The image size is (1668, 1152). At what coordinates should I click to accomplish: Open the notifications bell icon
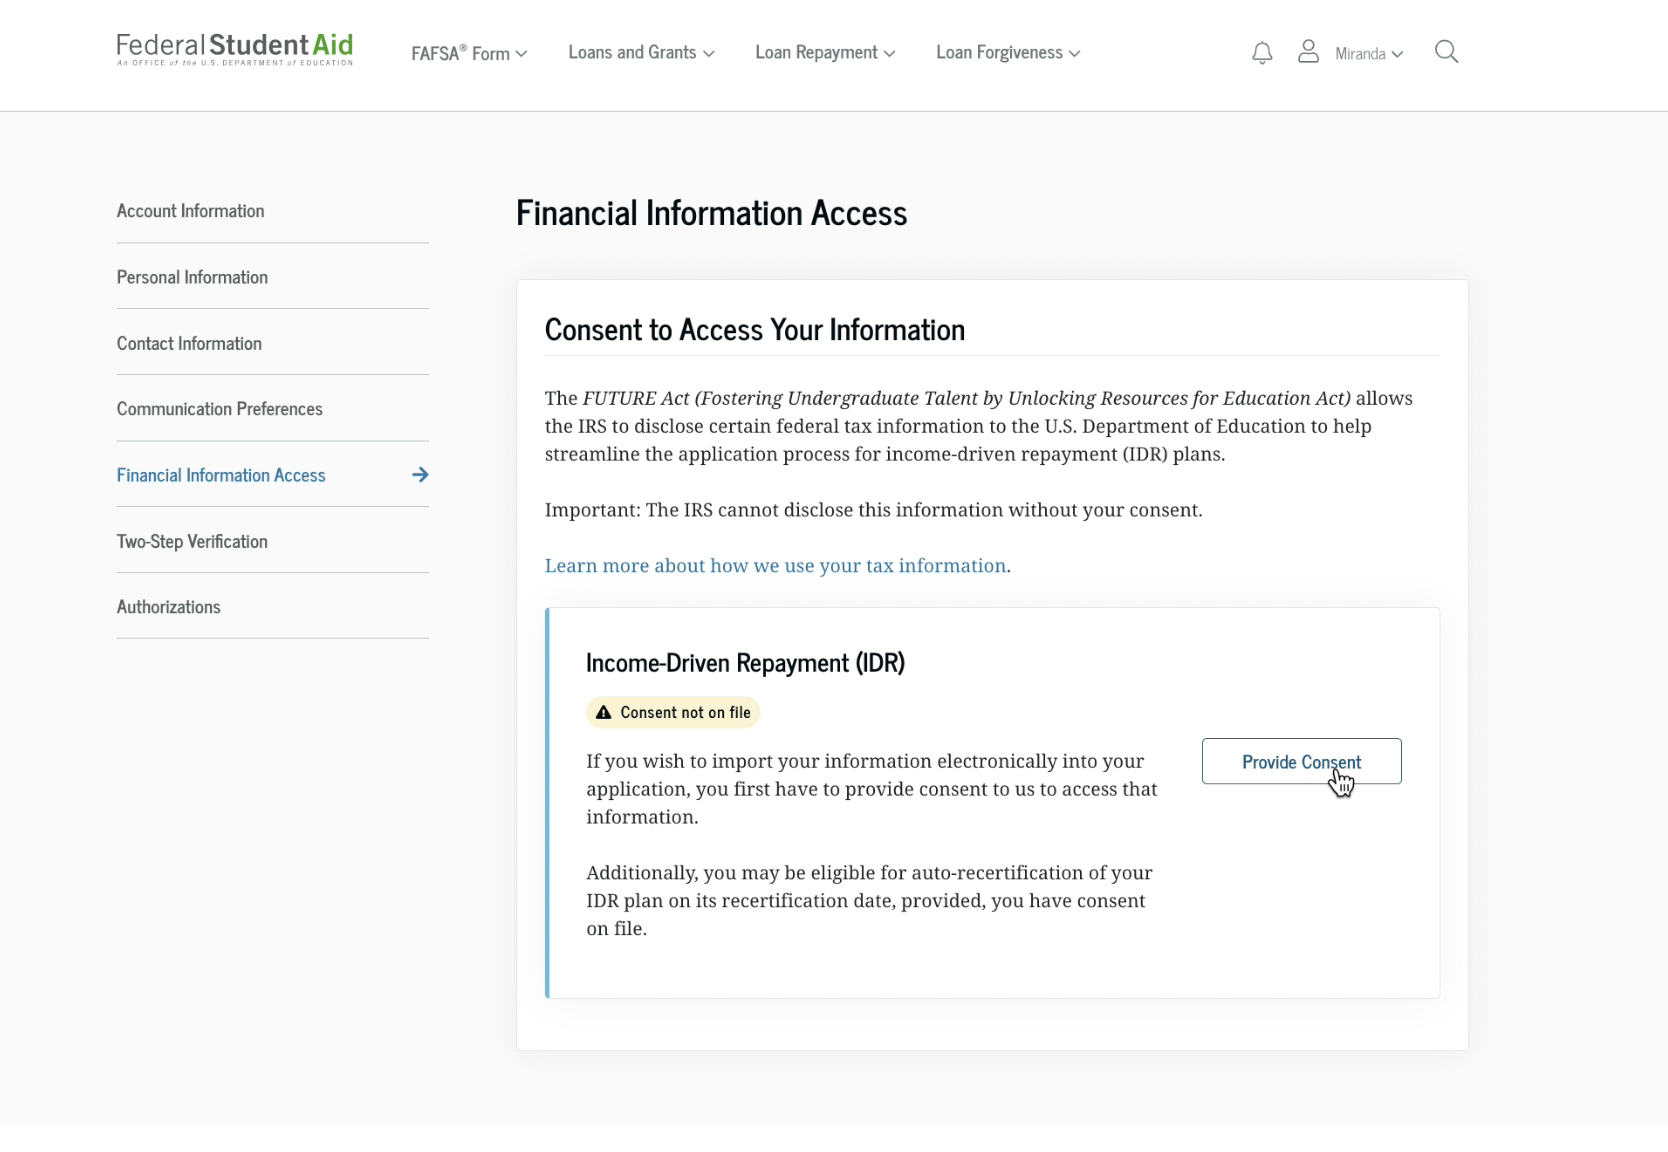tap(1262, 53)
